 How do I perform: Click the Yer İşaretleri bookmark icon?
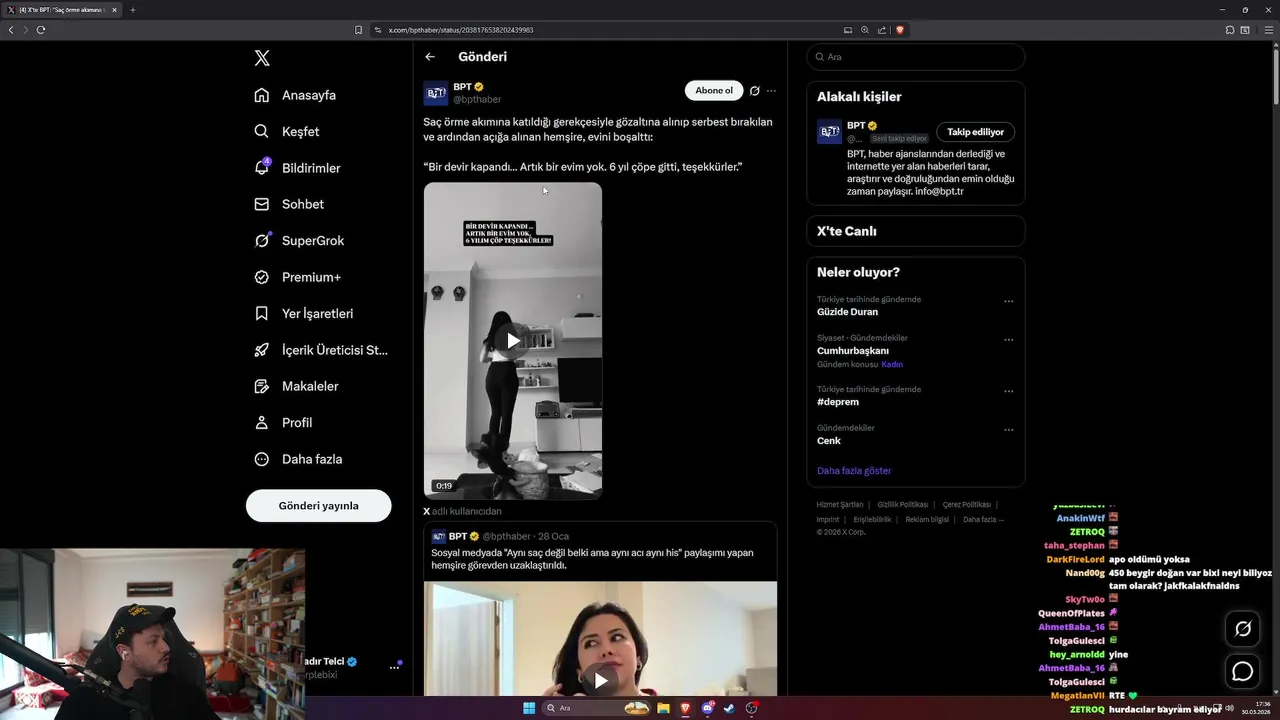pyautogui.click(x=262, y=313)
